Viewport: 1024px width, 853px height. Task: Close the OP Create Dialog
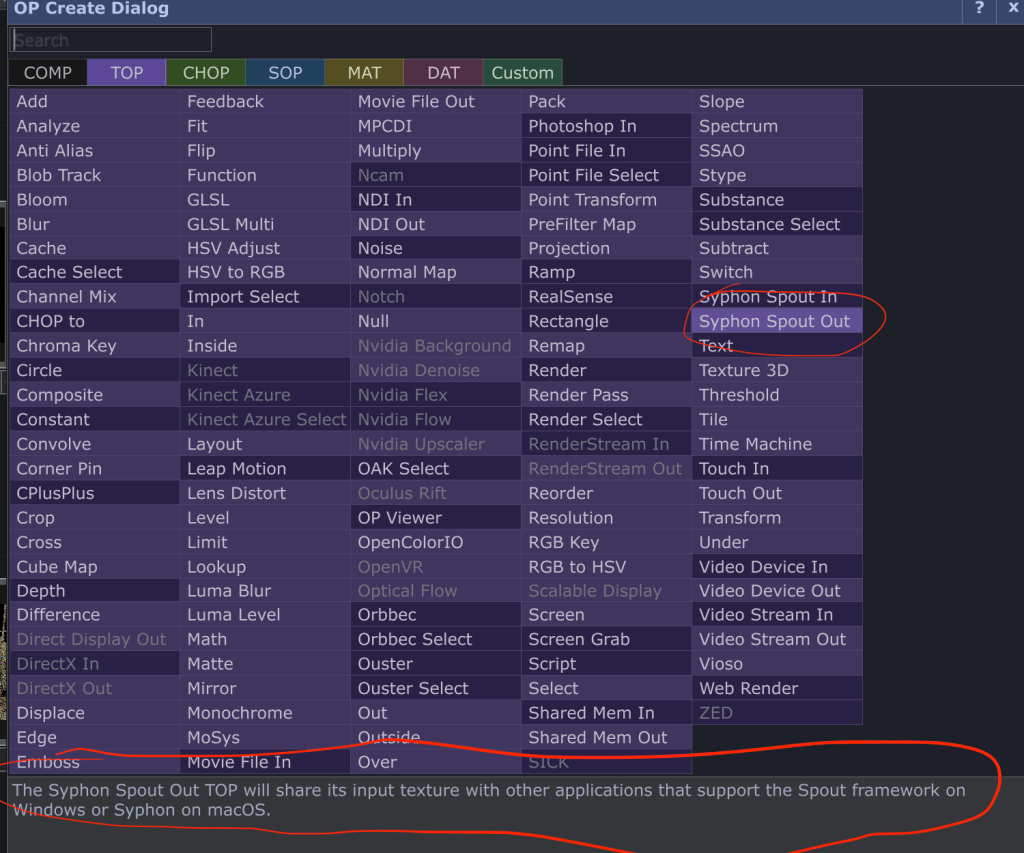pos(1010,9)
